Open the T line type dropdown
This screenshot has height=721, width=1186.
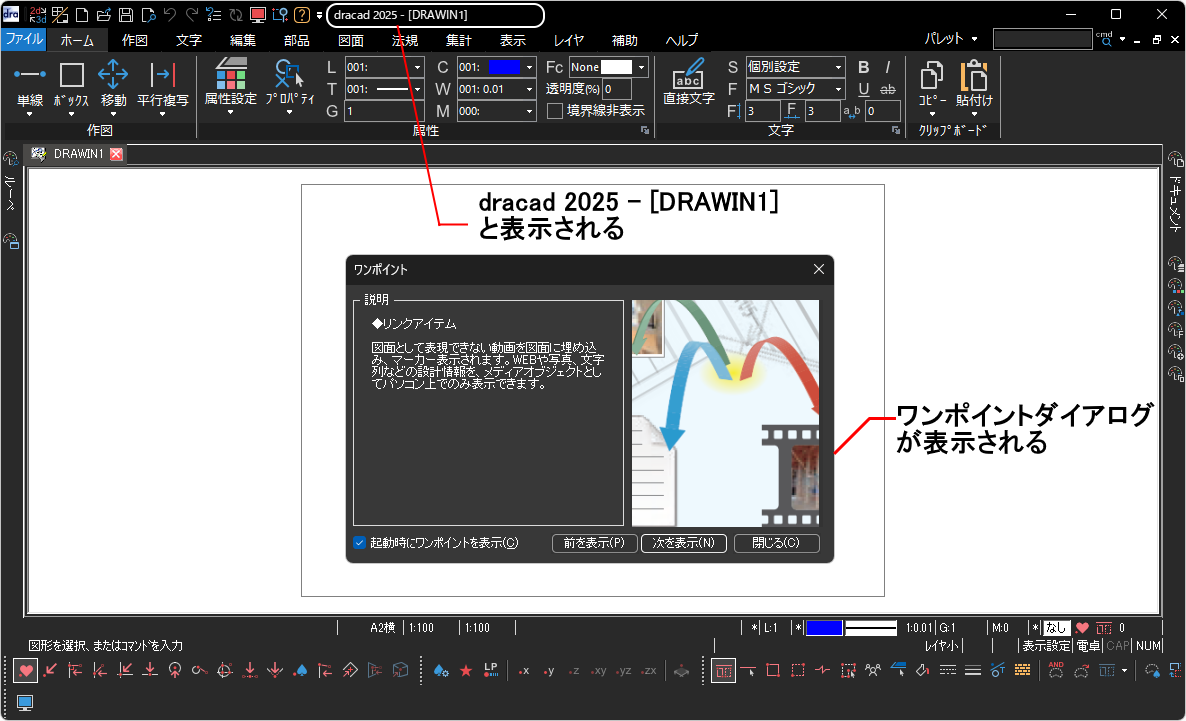(417, 89)
